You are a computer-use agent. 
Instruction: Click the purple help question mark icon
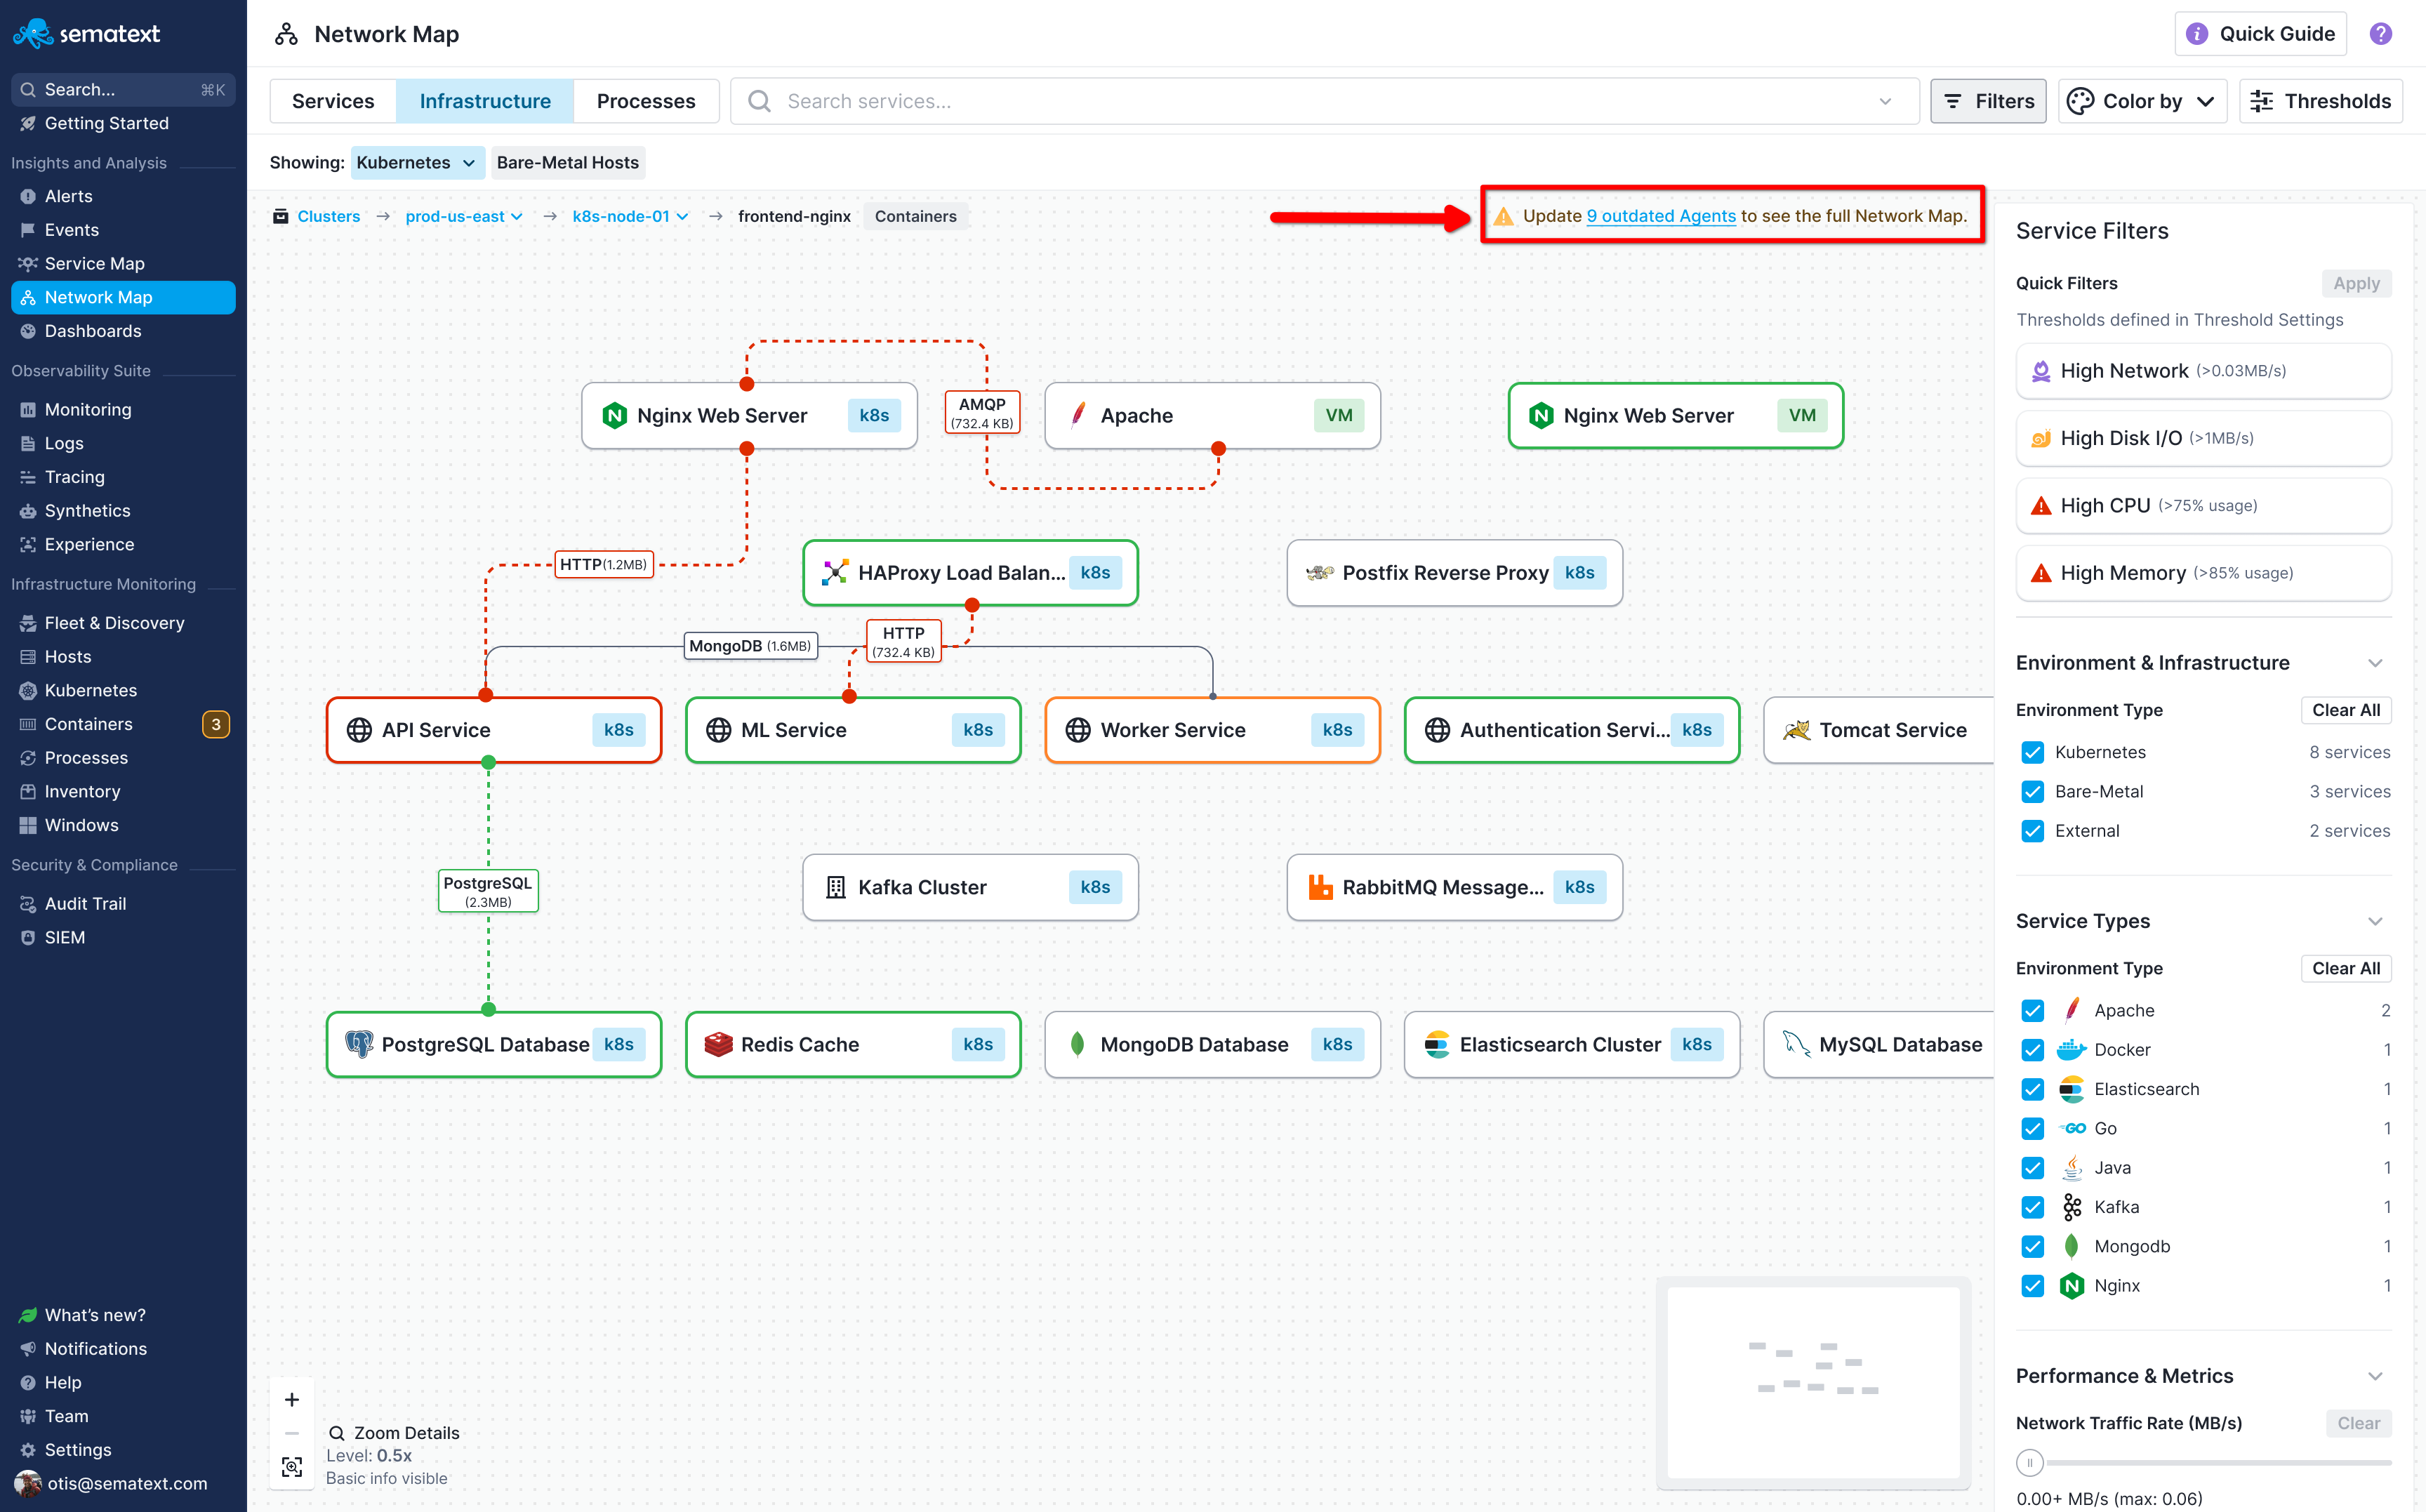(2380, 34)
